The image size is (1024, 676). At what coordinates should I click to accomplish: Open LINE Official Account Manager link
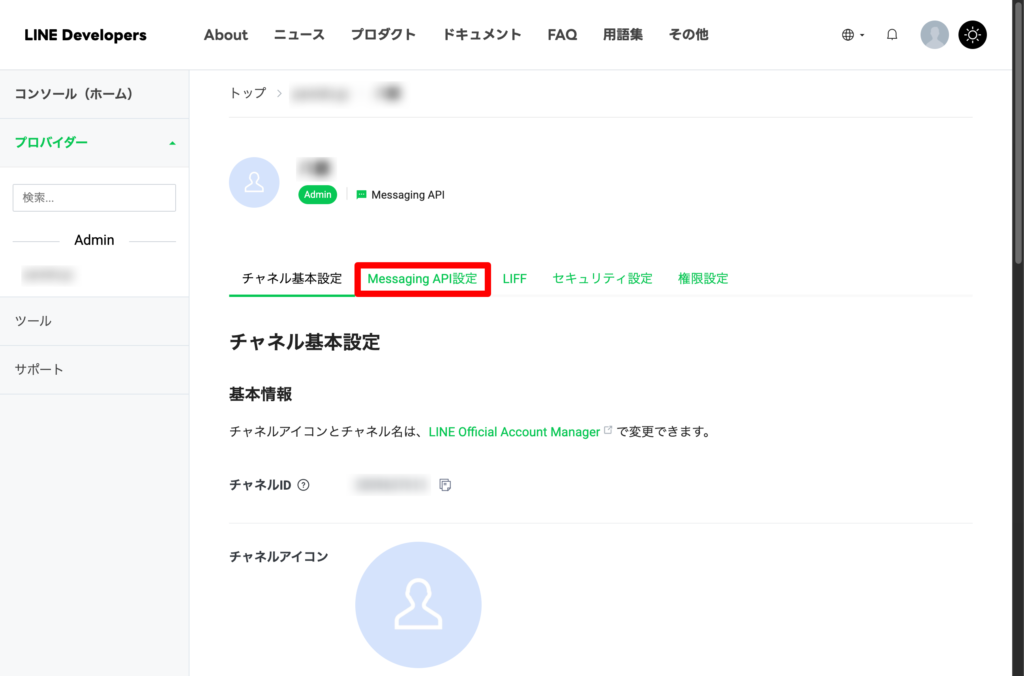pos(514,432)
